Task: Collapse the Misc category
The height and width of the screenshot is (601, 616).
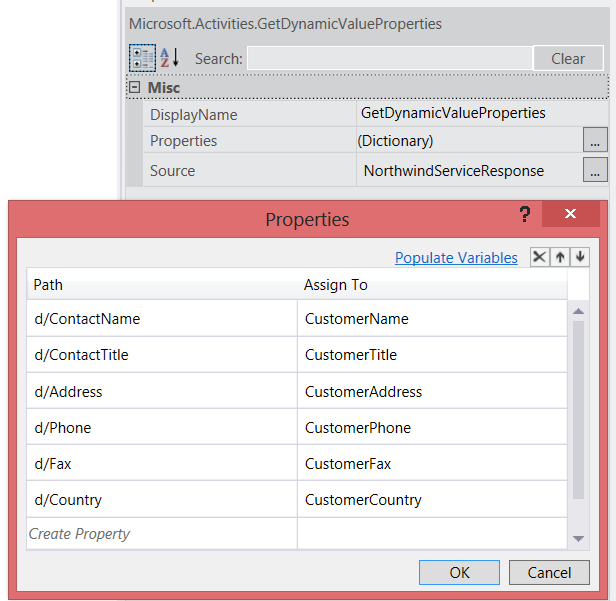Action: (x=134, y=87)
